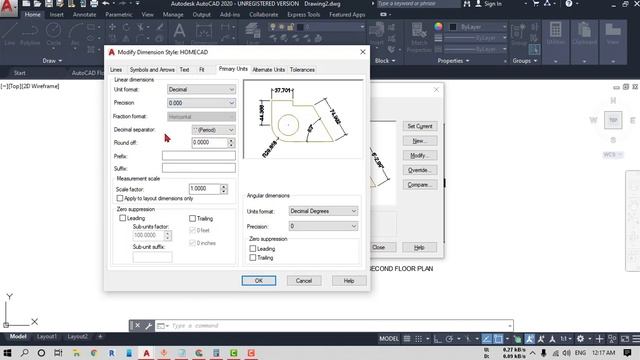This screenshot has width=640, height=360.
Task: Choose the Text tool in Annotation panel
Action: point(179,32)
